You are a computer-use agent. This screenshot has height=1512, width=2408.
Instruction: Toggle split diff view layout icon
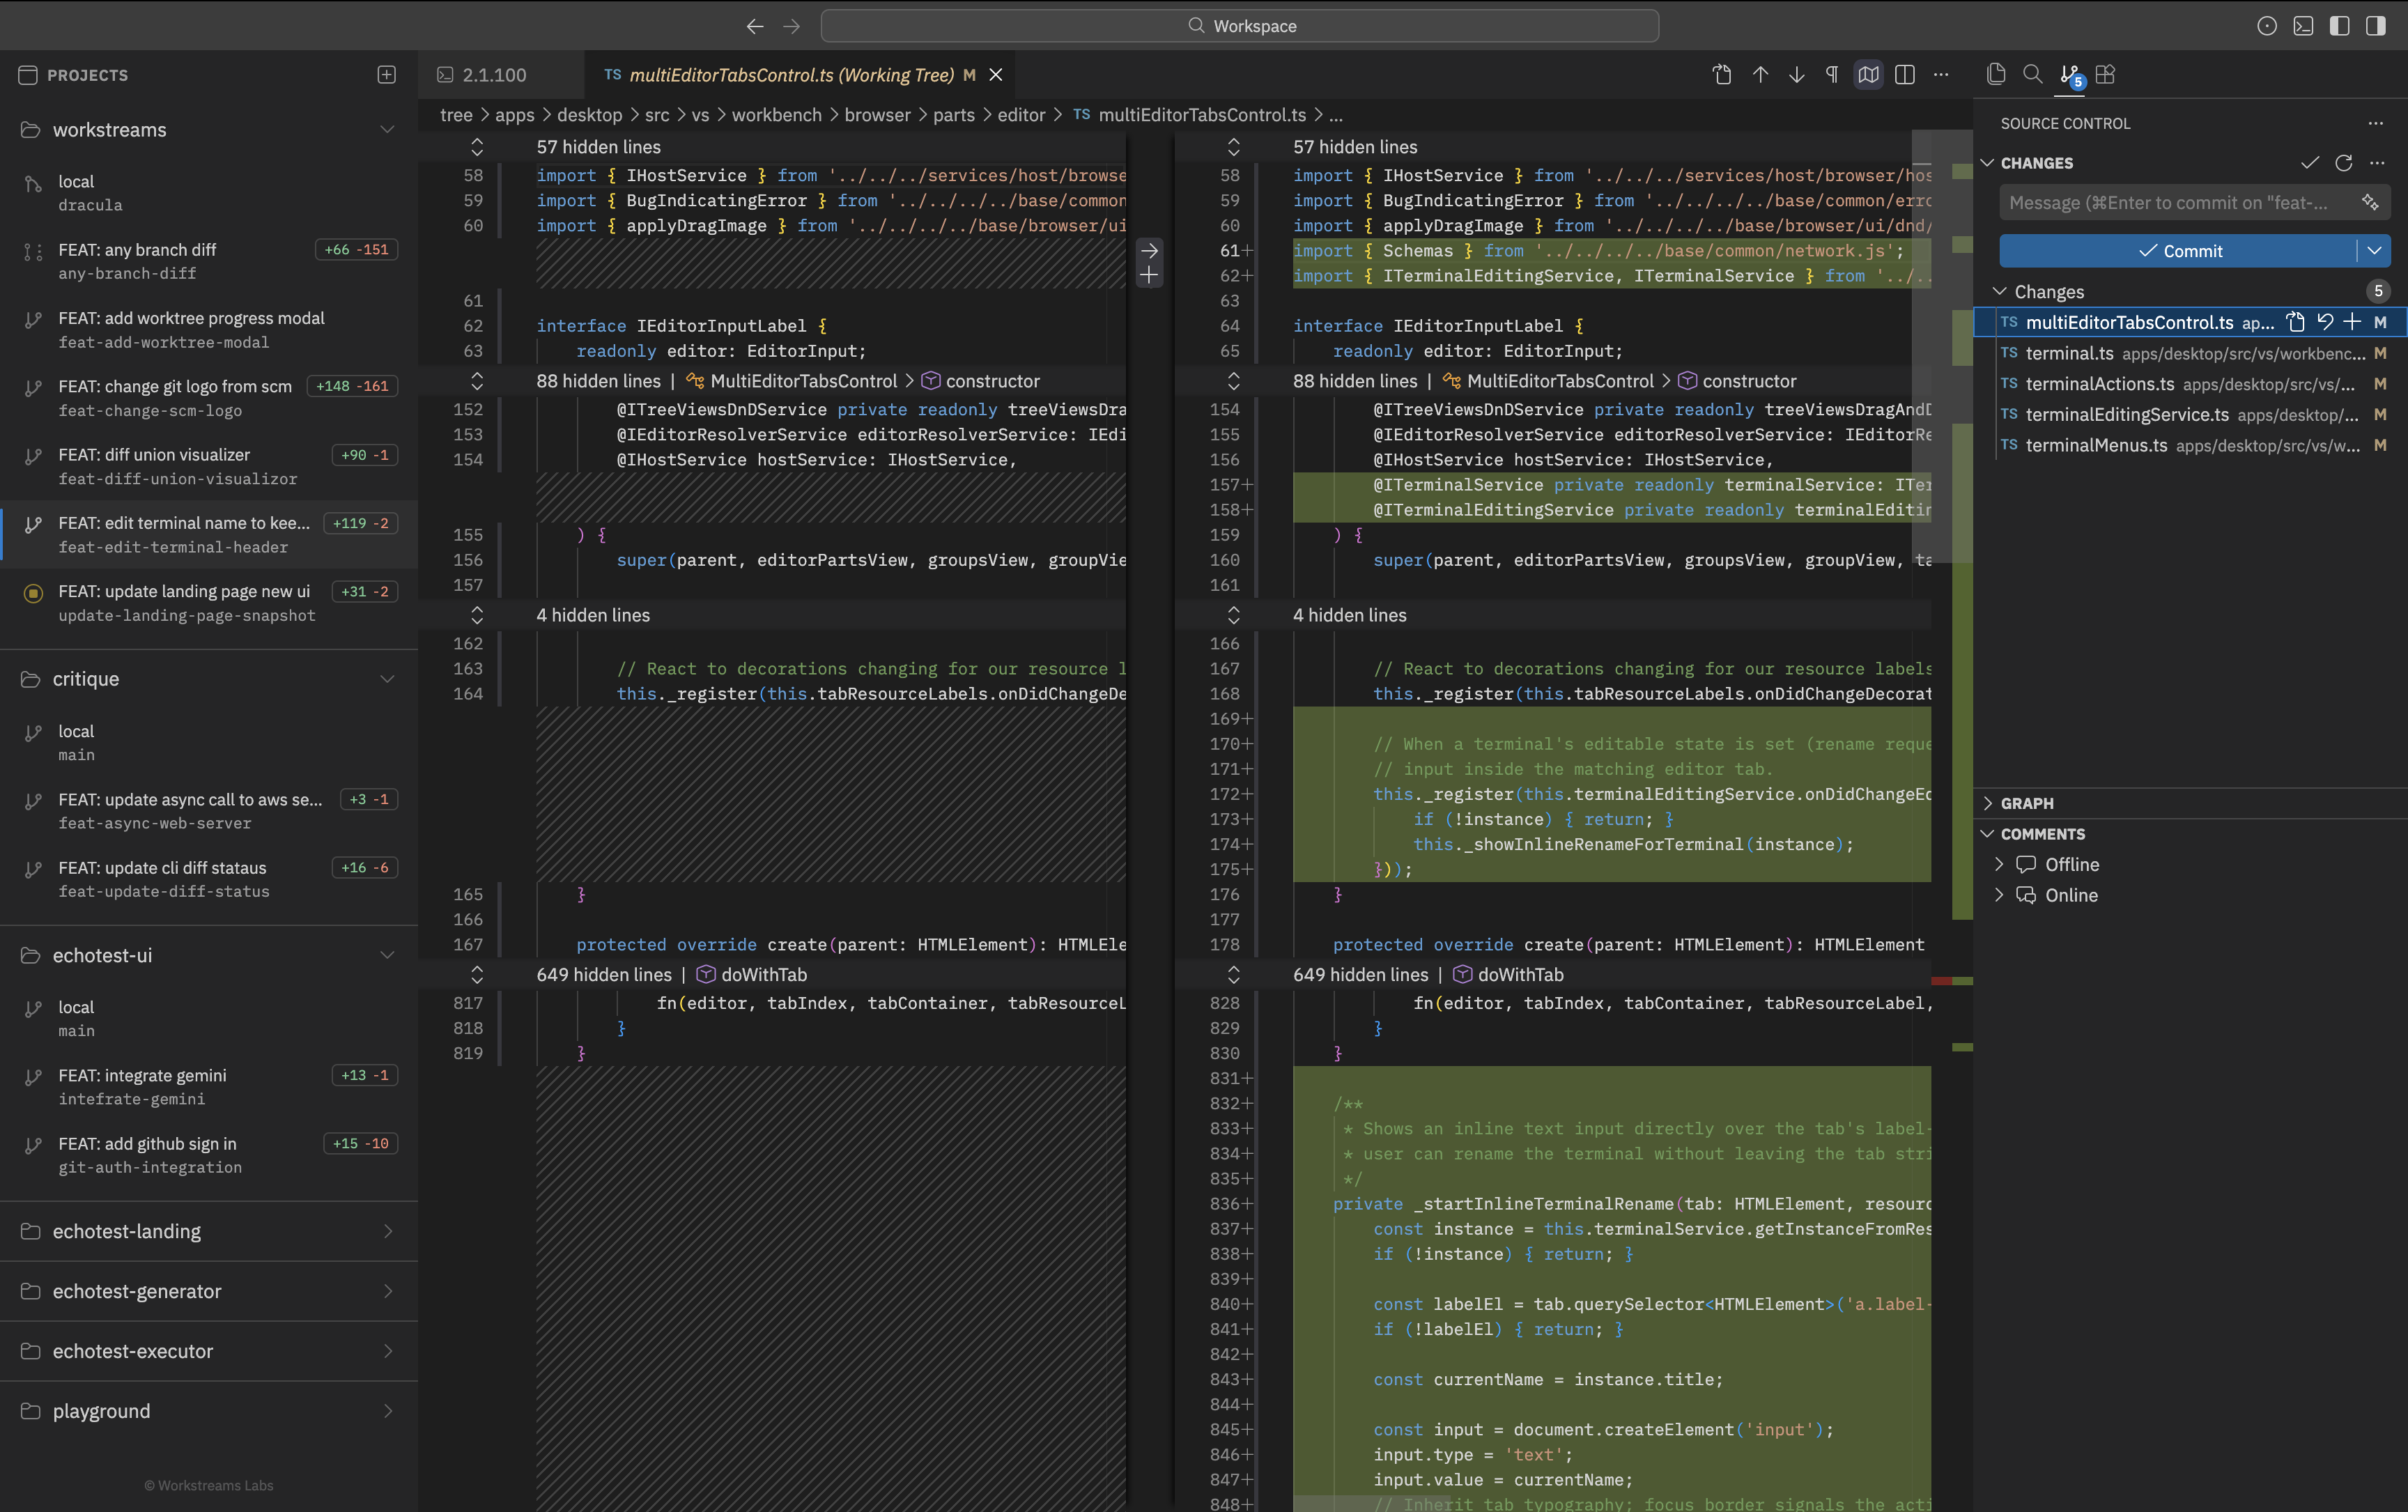click(x=1904, y=74)
